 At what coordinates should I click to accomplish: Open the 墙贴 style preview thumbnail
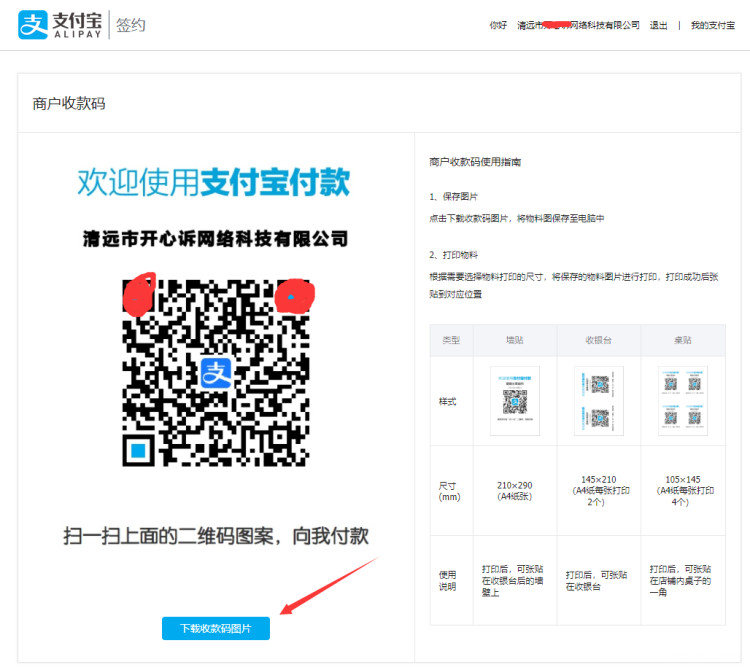pos(514,400)
